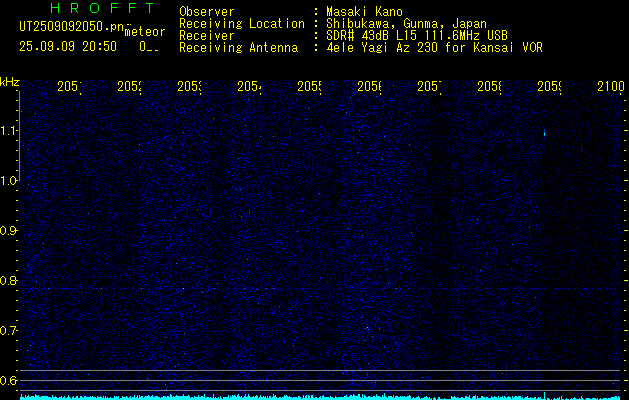Click the 2053 time marker
The height and width of the screenshot is (400, 629).
tap(189, 86)
